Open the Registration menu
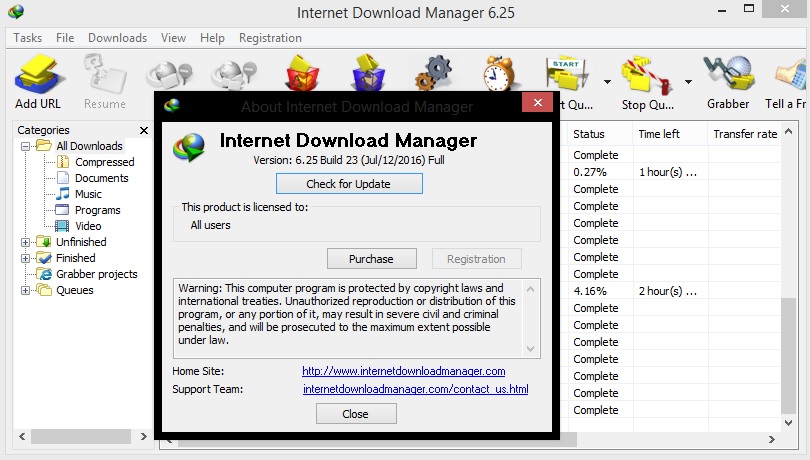 [x=270, y=38]
